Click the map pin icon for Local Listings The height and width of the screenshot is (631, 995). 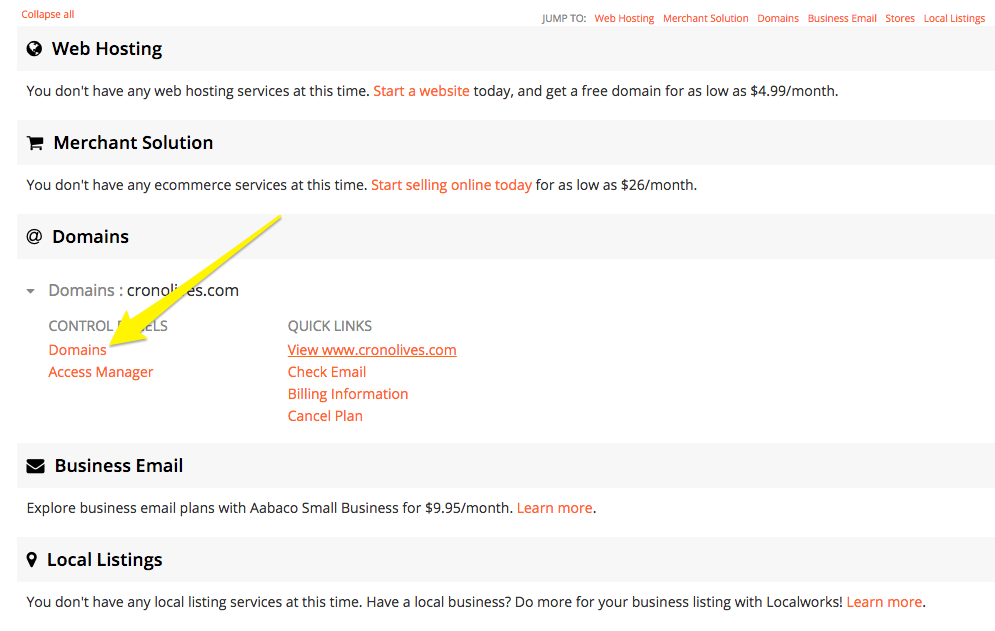click(32, 560)
